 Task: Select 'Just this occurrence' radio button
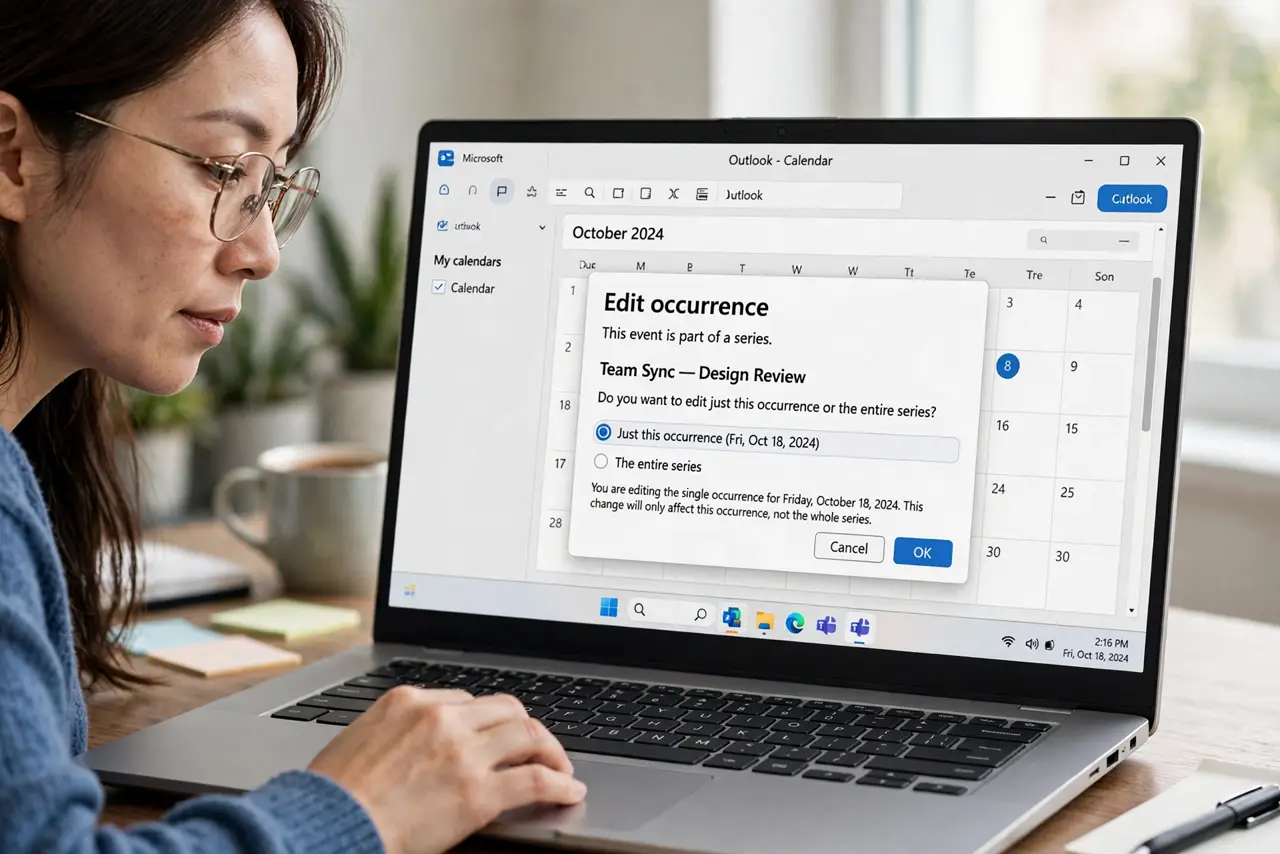pos(603,433)
